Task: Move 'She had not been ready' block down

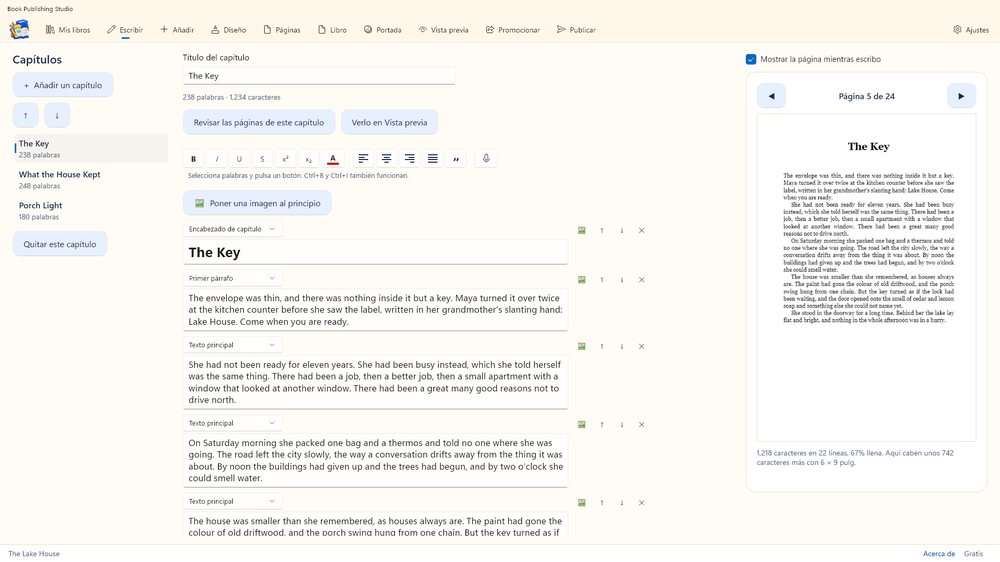Action: click(x=622, y=346)
